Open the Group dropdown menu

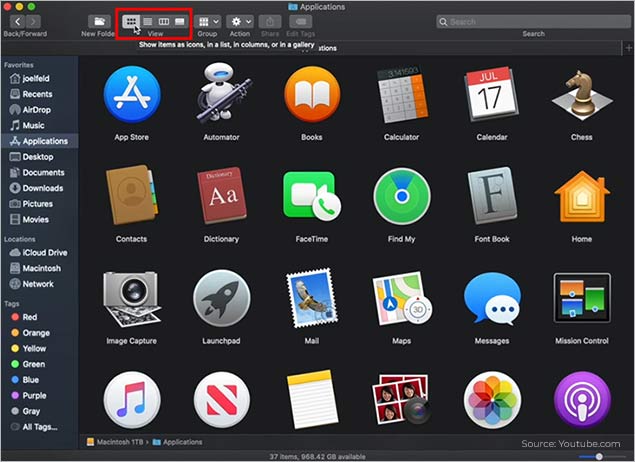pos(208,21)
